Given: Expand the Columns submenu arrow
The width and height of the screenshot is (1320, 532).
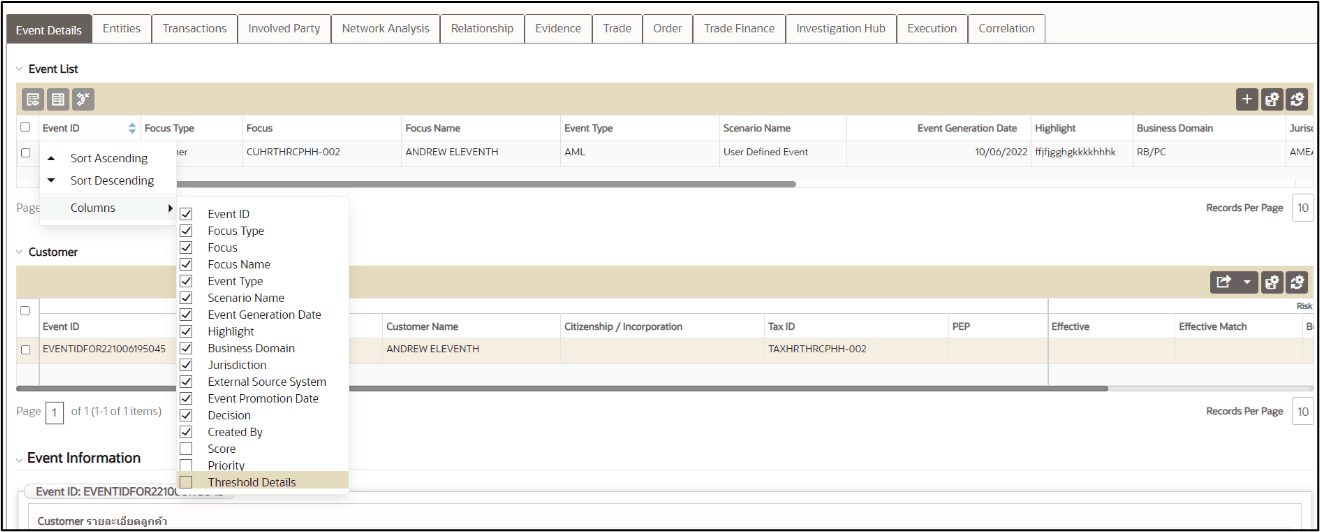Looking at the screenshot, I should [170, 208].
